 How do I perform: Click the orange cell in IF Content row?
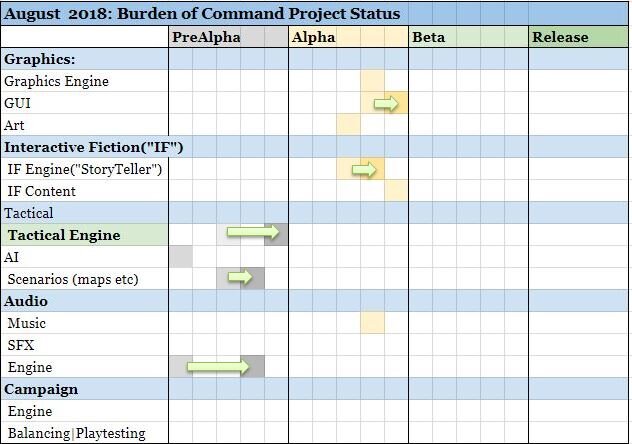(x=396, y=191)
